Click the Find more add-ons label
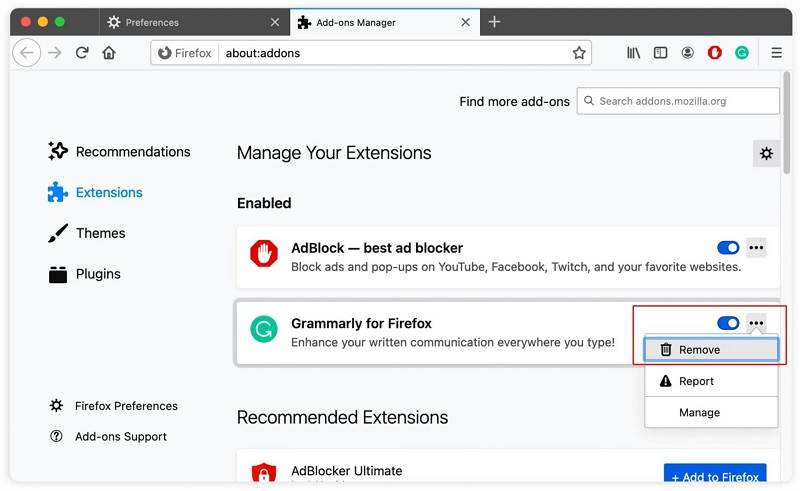This screenshot has height=491, width=800. 514,102
